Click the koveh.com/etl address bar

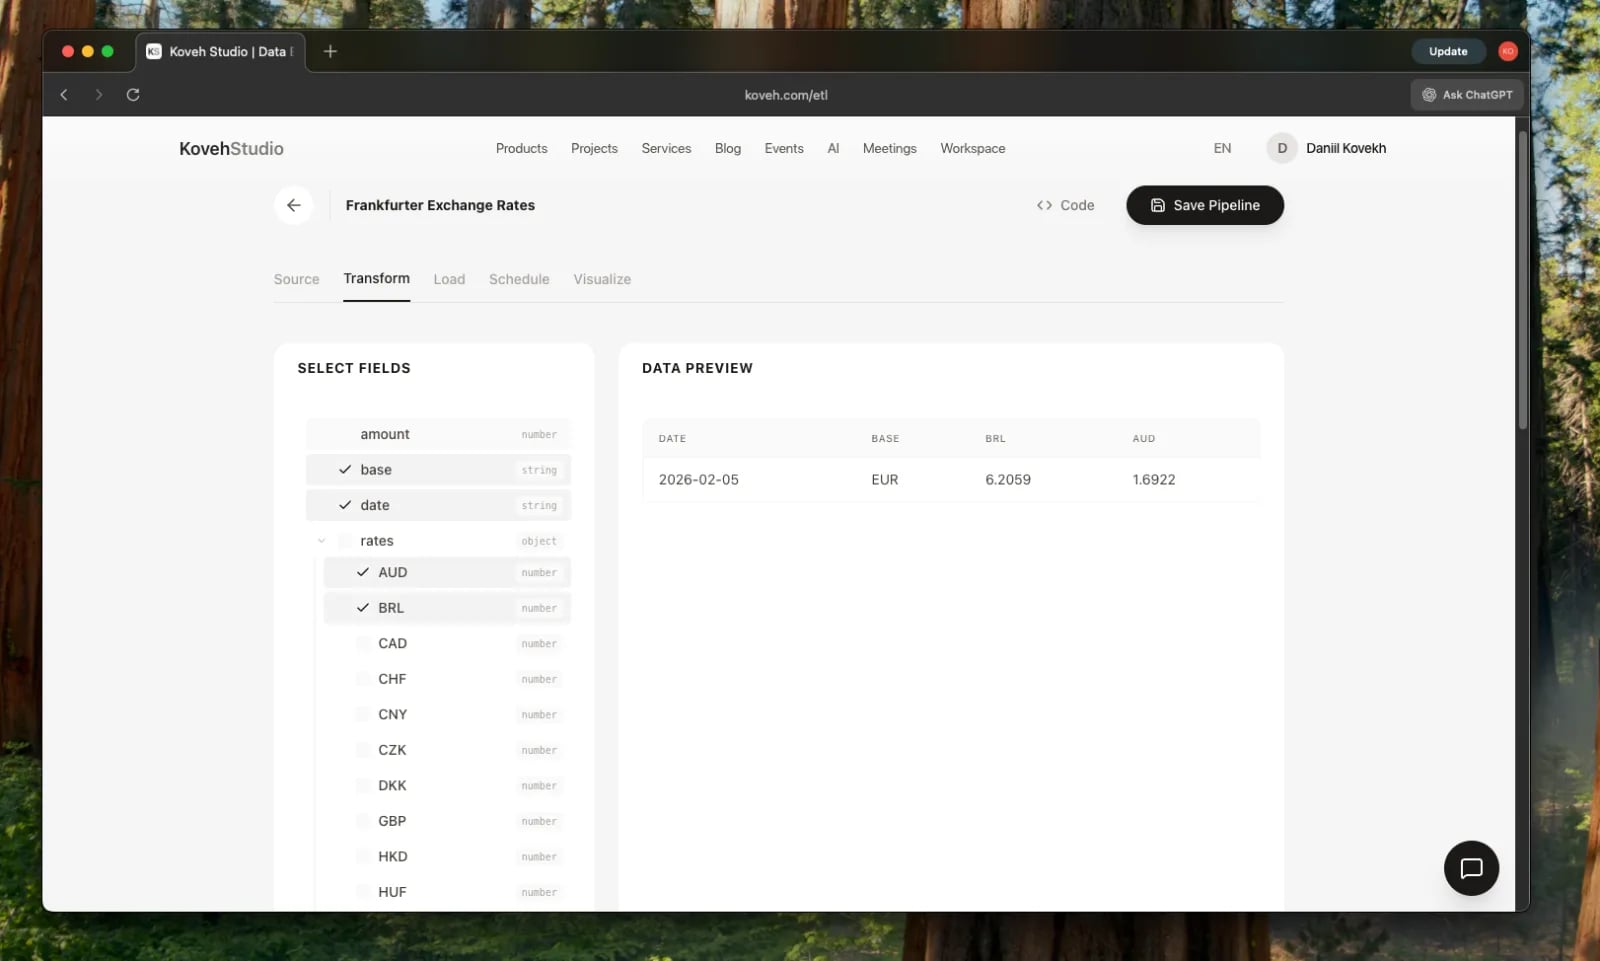tap(786, 95)
